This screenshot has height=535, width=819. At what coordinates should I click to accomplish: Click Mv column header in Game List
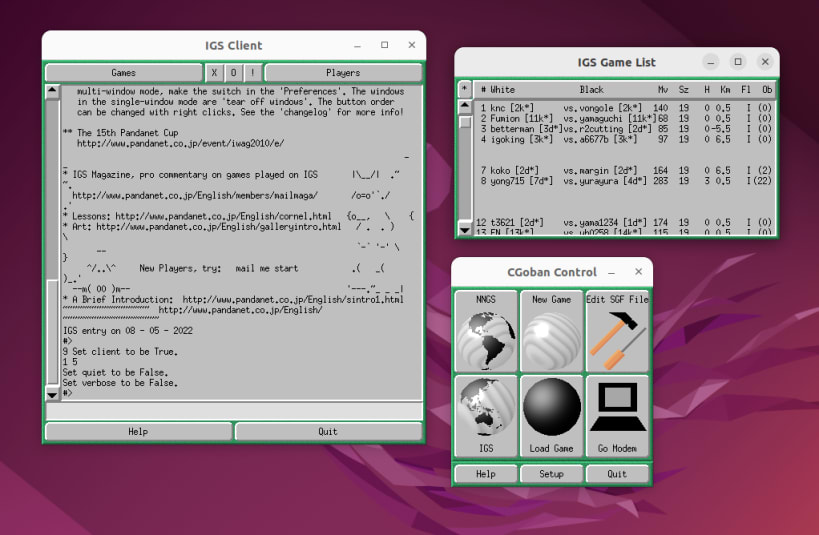click(x=663, y=90)
